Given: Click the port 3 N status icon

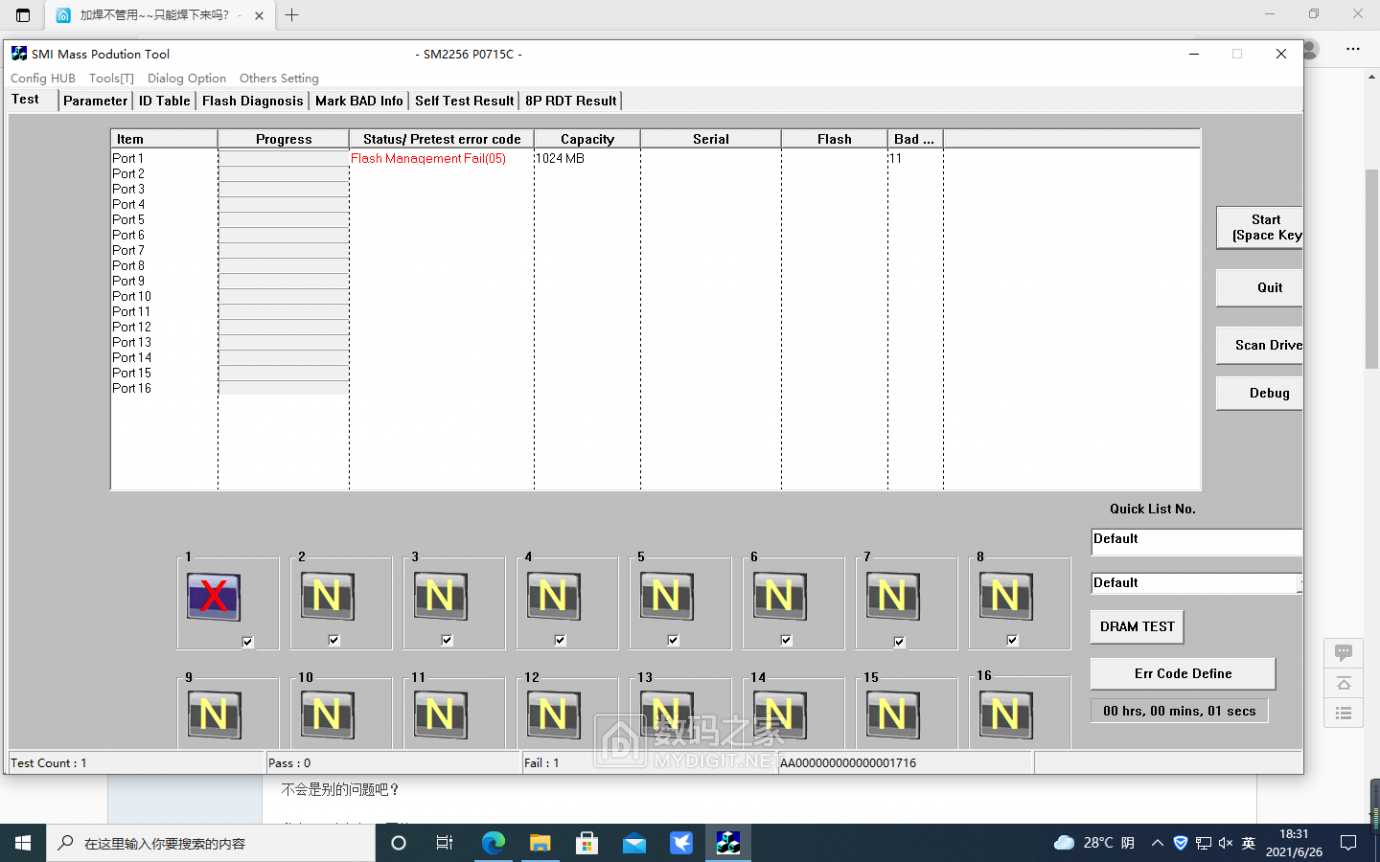Looking at the screenshot, I should click(440, 597).
